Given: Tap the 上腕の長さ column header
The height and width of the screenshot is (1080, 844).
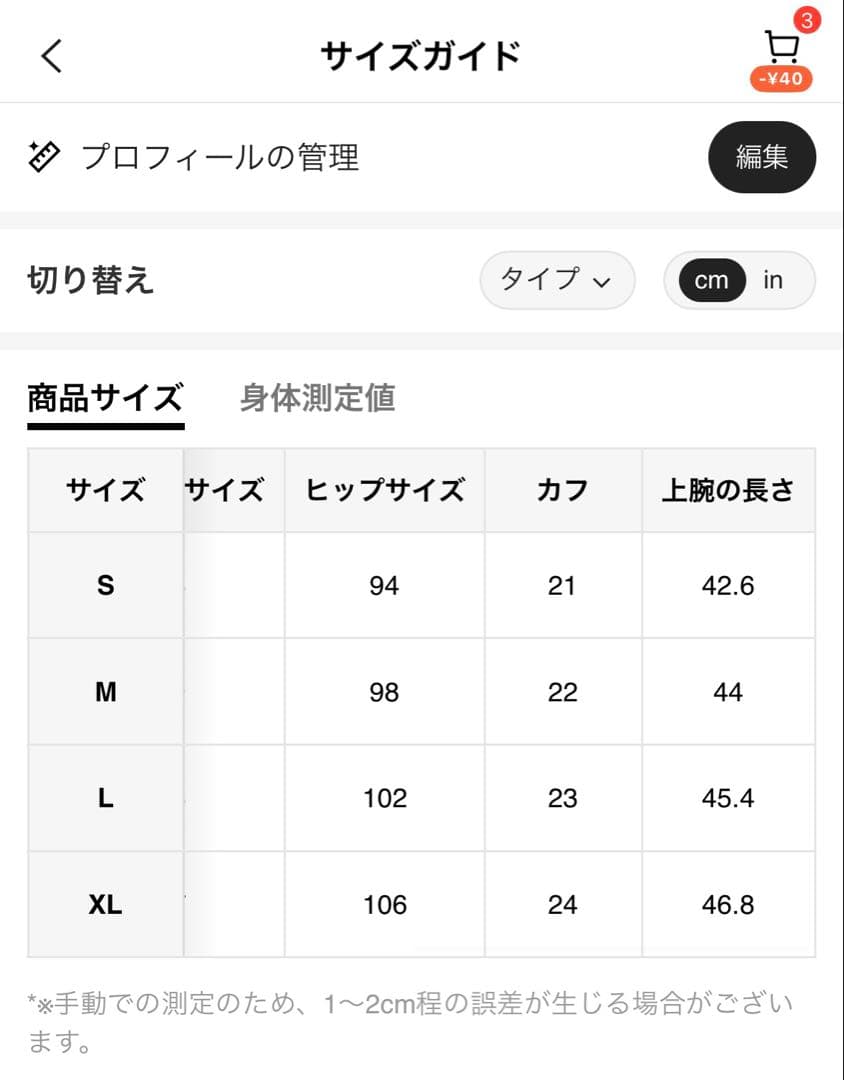Looking at the screenshot, I should [x=728, y=490].
